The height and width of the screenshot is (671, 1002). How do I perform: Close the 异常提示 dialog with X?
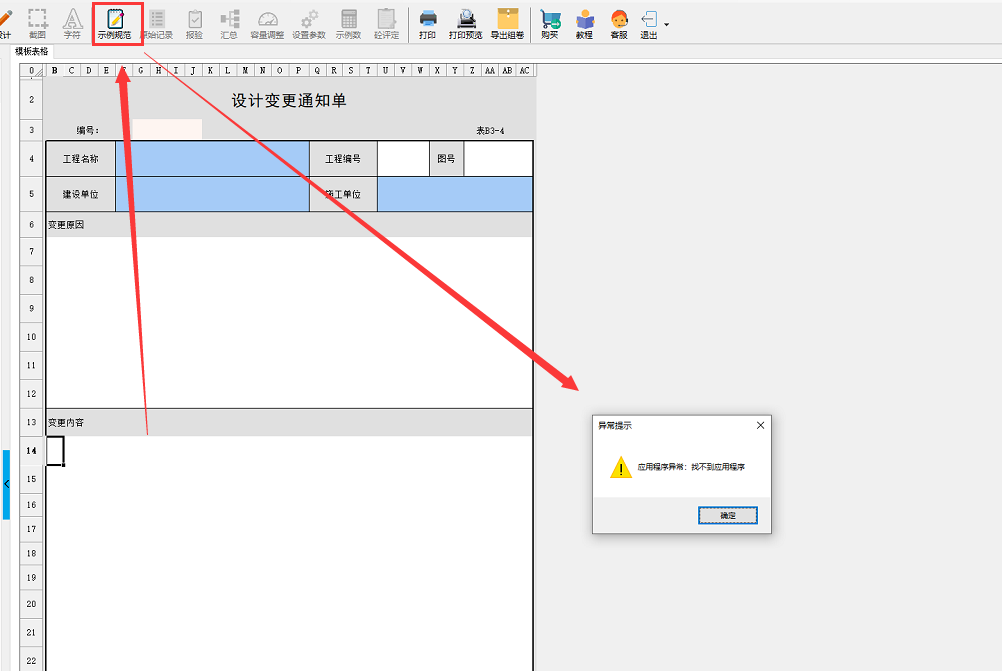click(x=760, y=425)
